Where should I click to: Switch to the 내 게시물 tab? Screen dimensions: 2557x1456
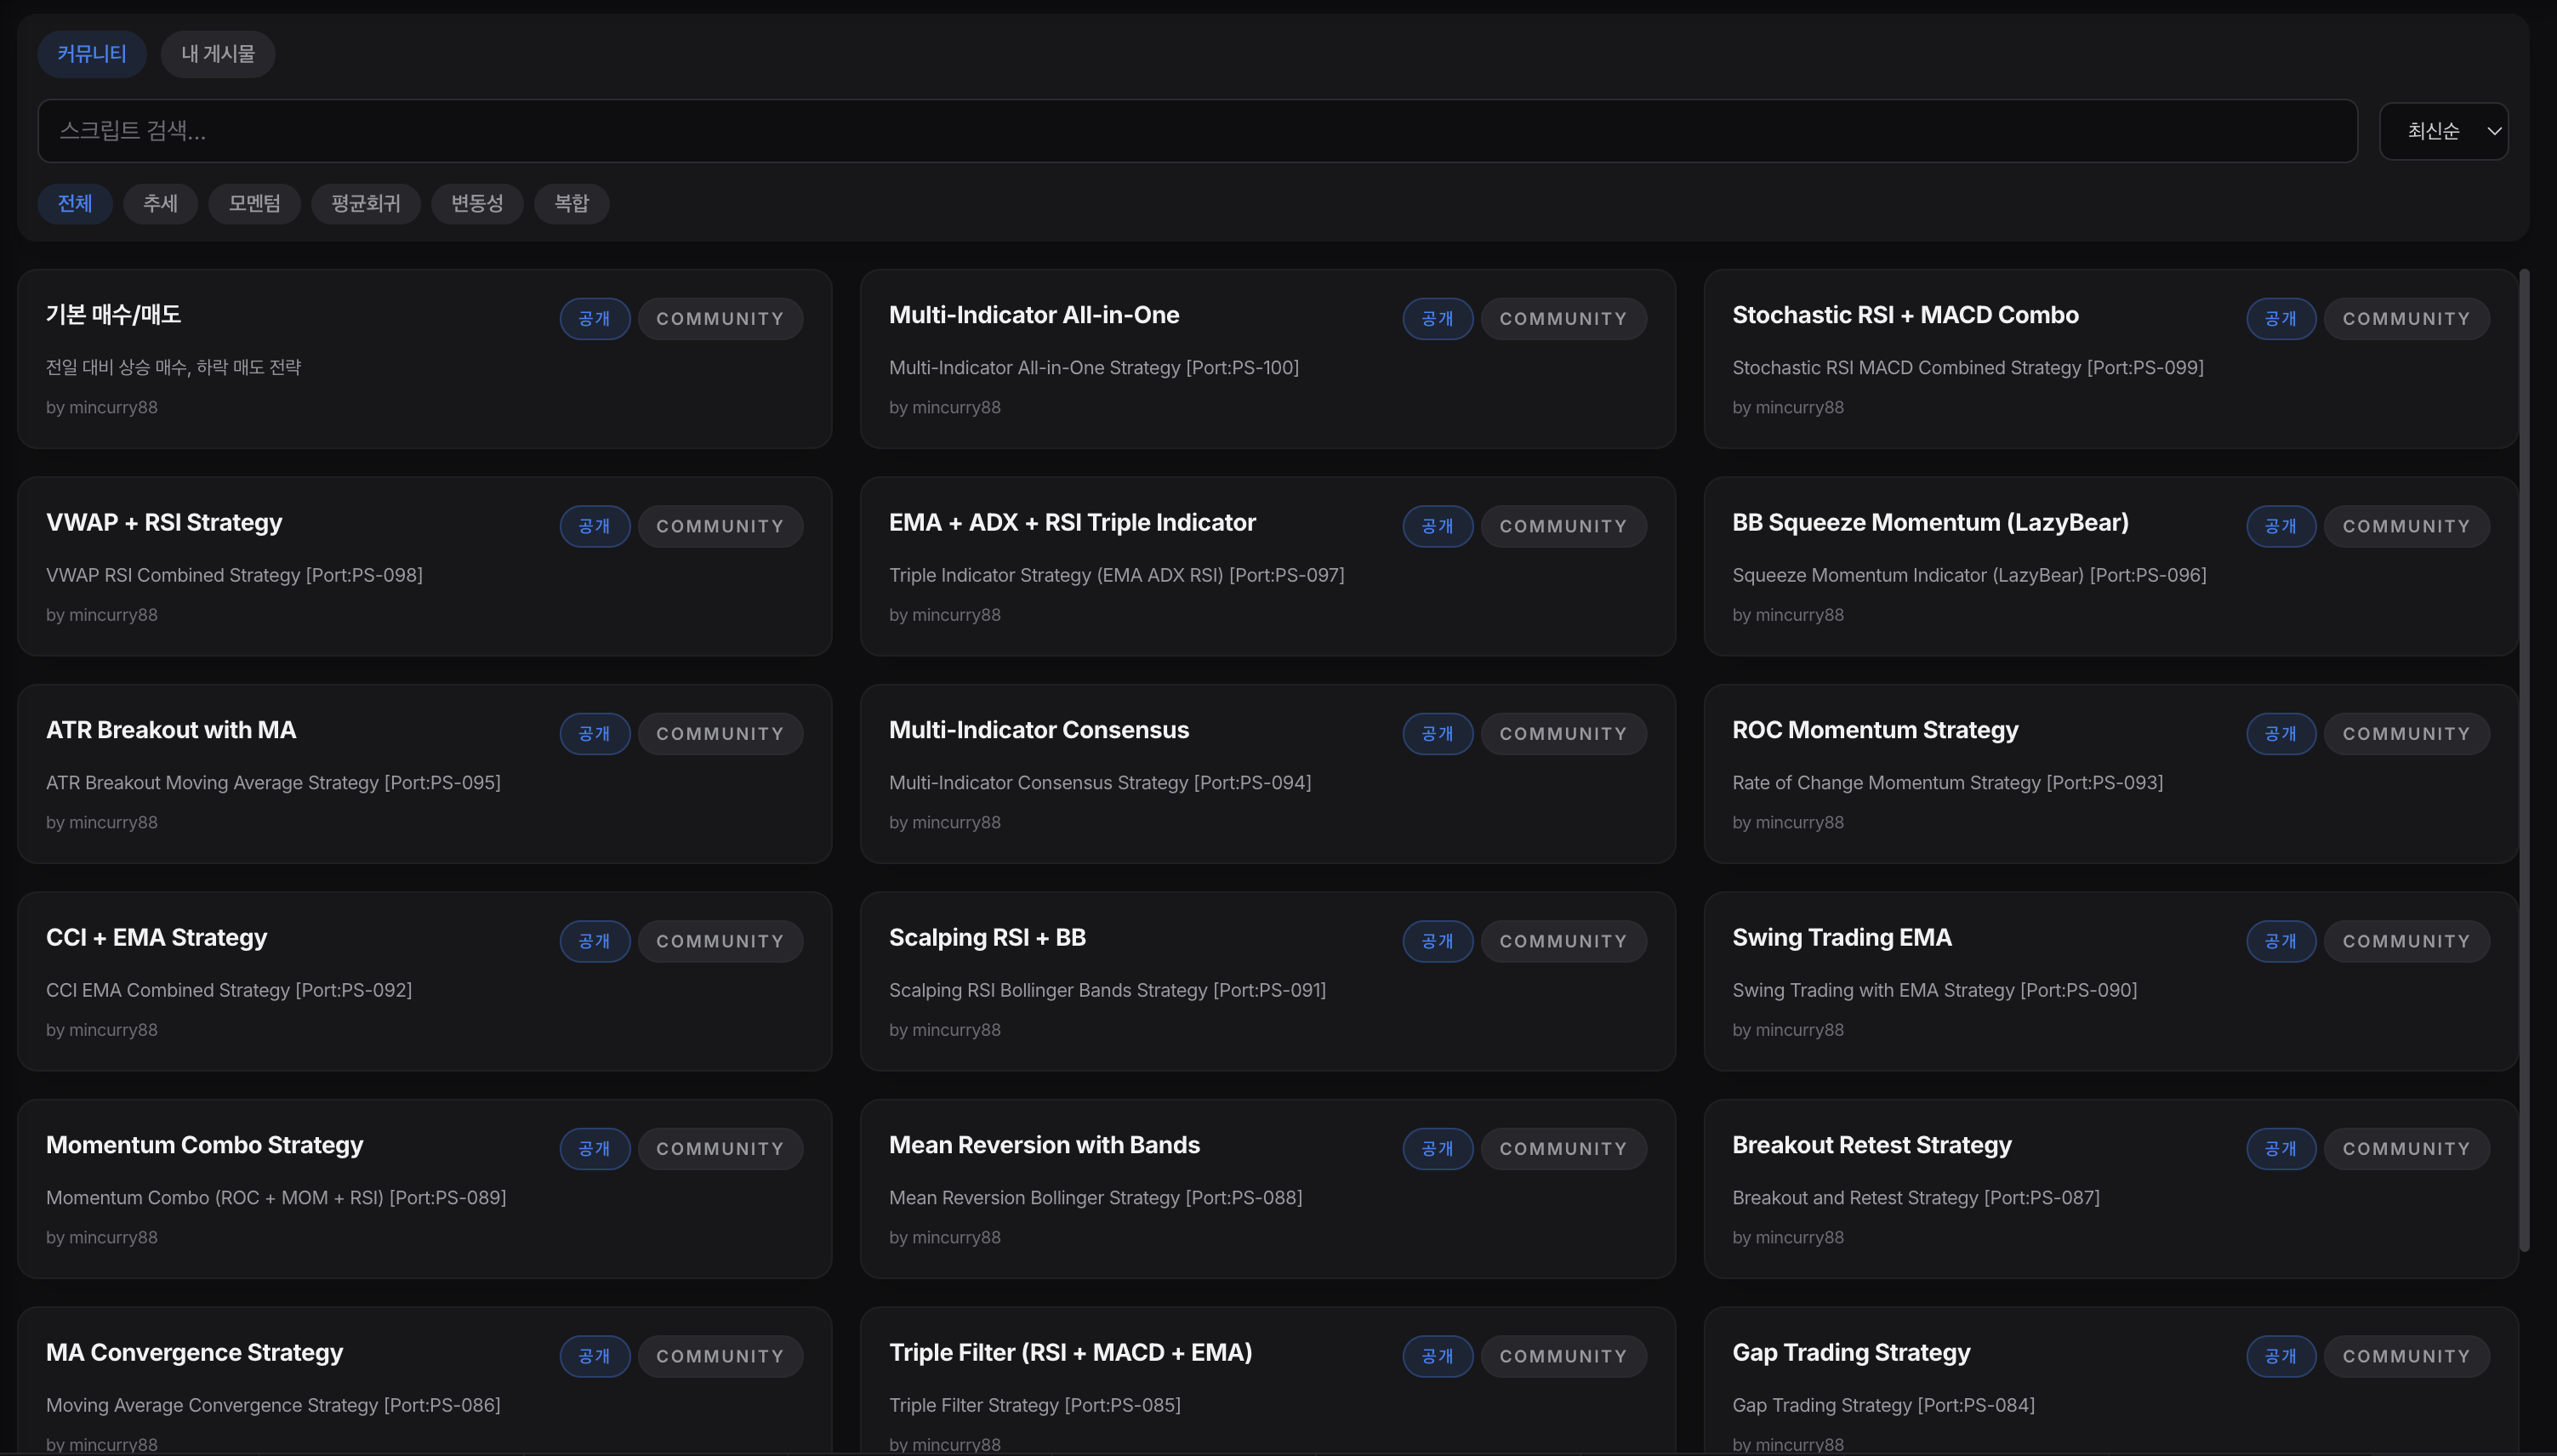coord(218,54)
